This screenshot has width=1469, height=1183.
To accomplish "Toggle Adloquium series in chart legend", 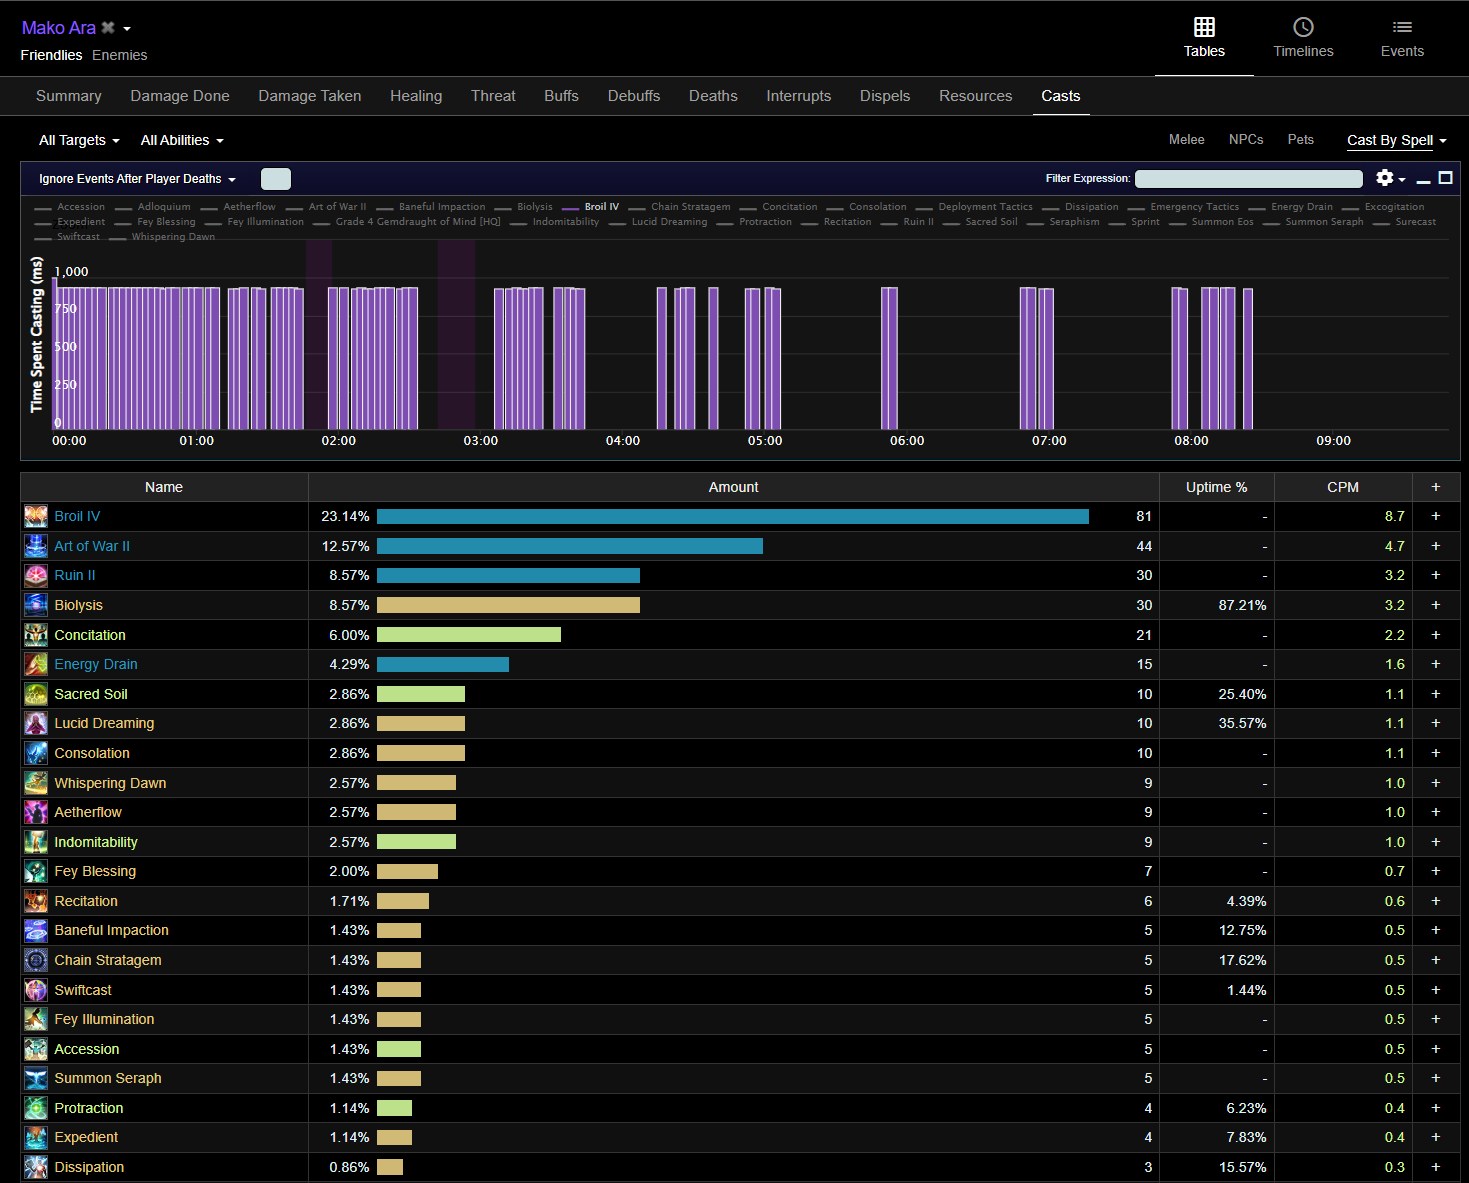I will [x=152, y=207].
